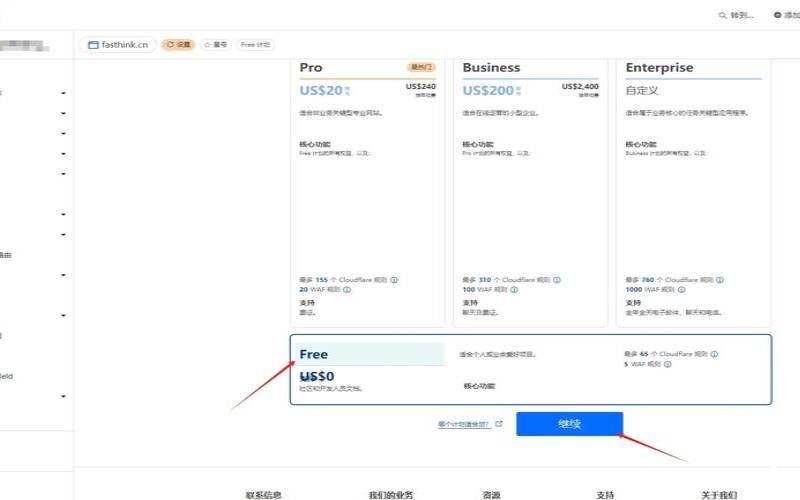Viewport: 800px width, 500px height.
Task: Click the US$20 Pro price
Action: 321,91
